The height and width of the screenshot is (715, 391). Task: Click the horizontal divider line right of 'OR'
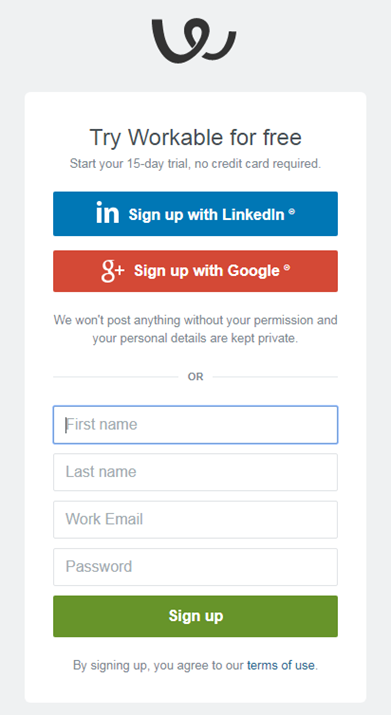[x=275, y=377]
